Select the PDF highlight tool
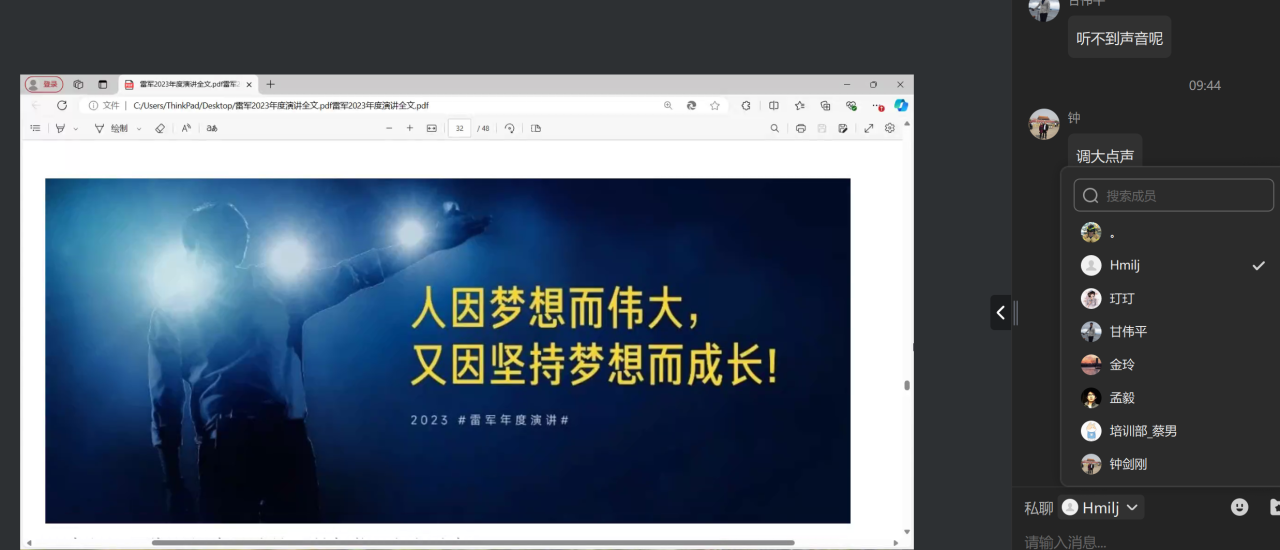The width and height of the screenshot is (1280, 550). point(60,128)
